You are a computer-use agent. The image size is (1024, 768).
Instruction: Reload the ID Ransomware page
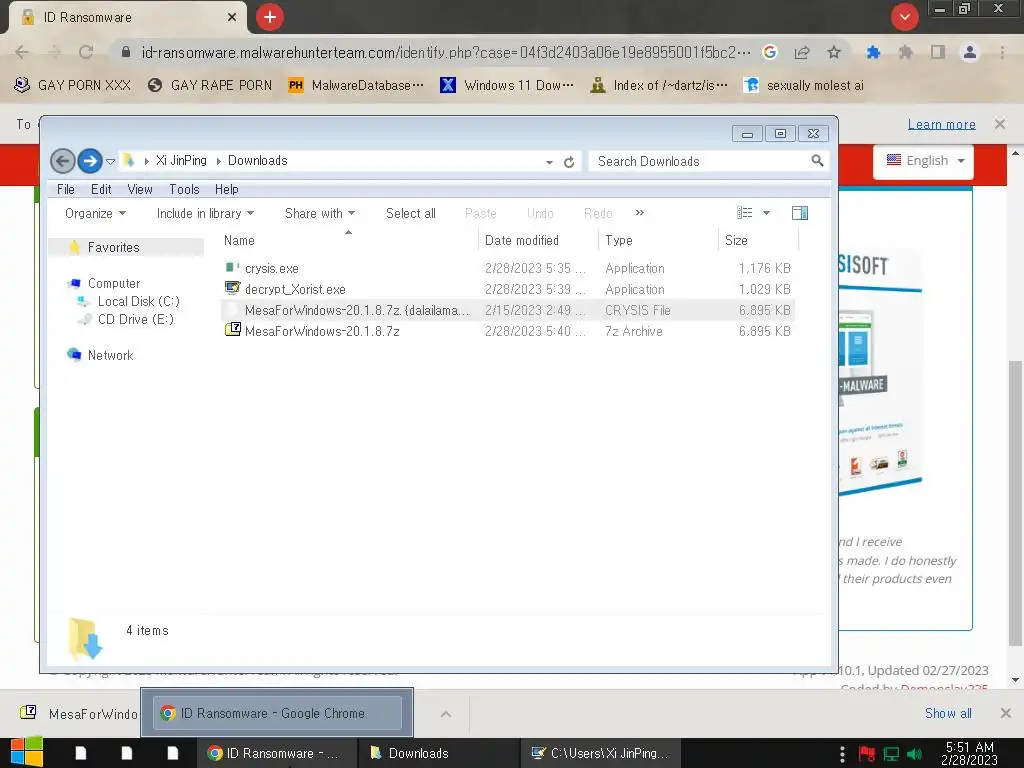pos(86,52)
